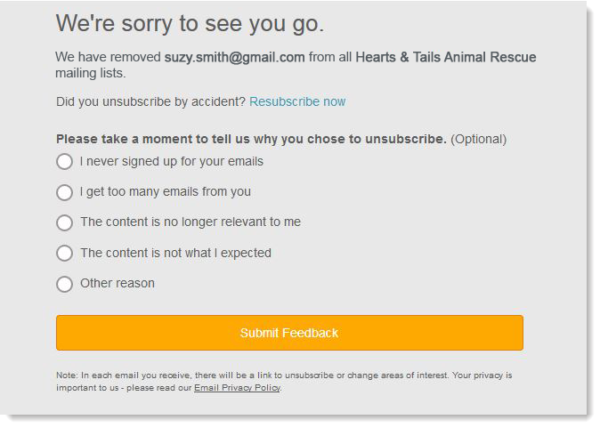This screenshot has width=600, height=428.
Task: Click the "content is not what I expected" label text
Action: (175, 253)
